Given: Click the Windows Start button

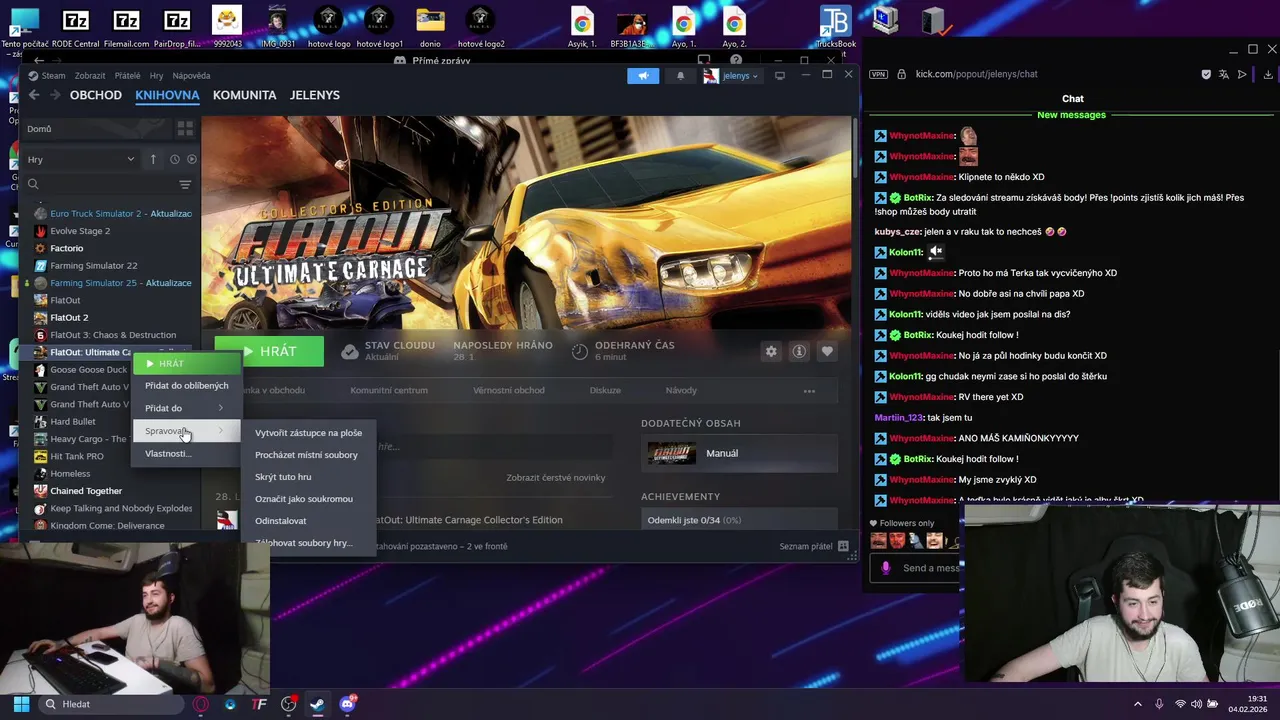Looking at the screenshot, I should [21, 704].
